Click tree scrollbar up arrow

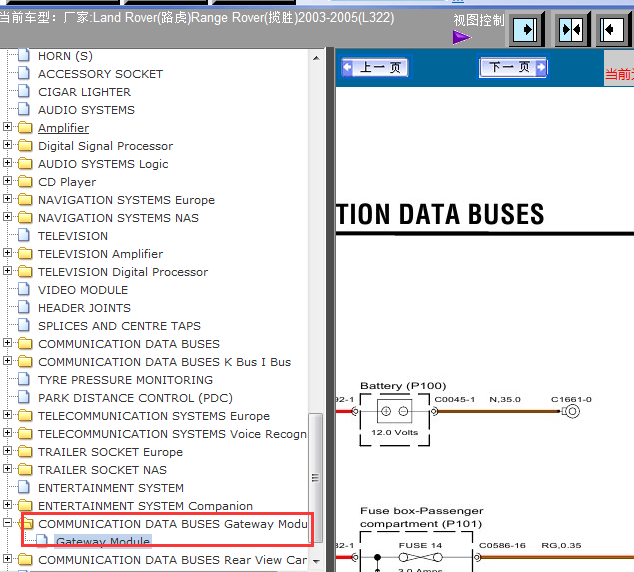(316, 58)
